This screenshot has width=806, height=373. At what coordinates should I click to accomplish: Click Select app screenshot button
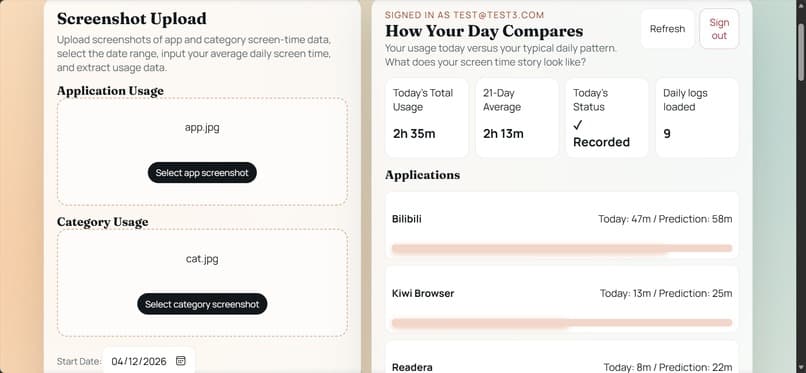click(x=202, y=173)
